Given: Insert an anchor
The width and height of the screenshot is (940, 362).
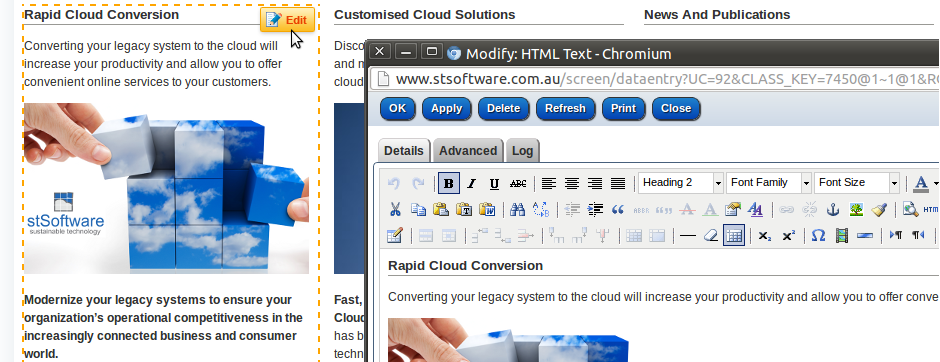Looking at the screenshot, I should [833, 209].
